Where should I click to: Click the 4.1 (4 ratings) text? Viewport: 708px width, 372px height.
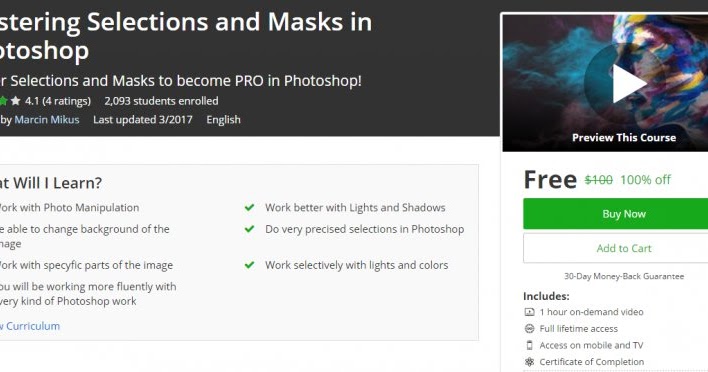click(58, 101)
